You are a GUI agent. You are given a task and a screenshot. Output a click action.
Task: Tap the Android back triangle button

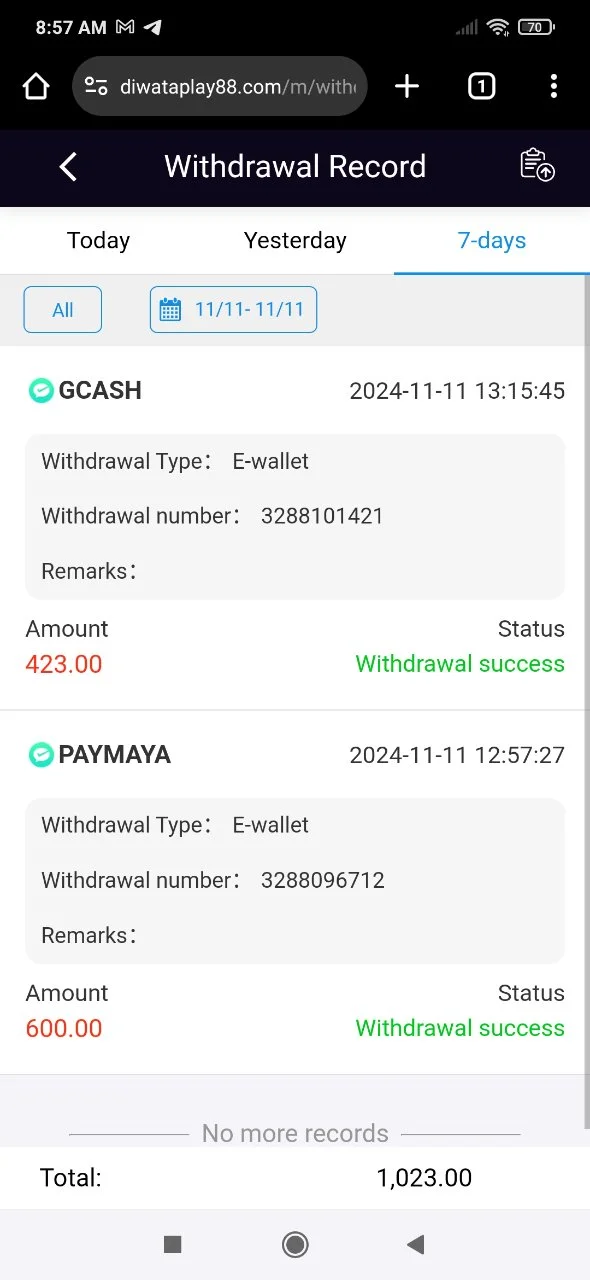(416, 1244)
